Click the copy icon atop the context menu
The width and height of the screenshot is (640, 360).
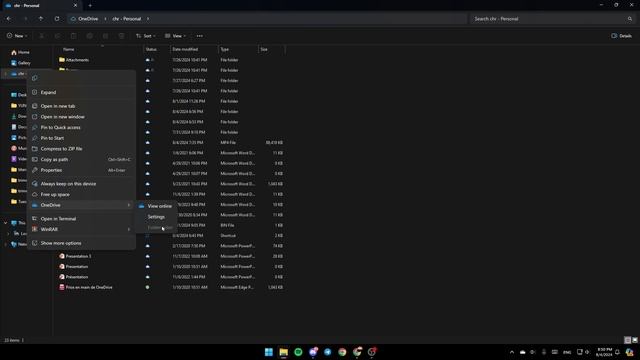pyautogui.click(x=35, y=78)
